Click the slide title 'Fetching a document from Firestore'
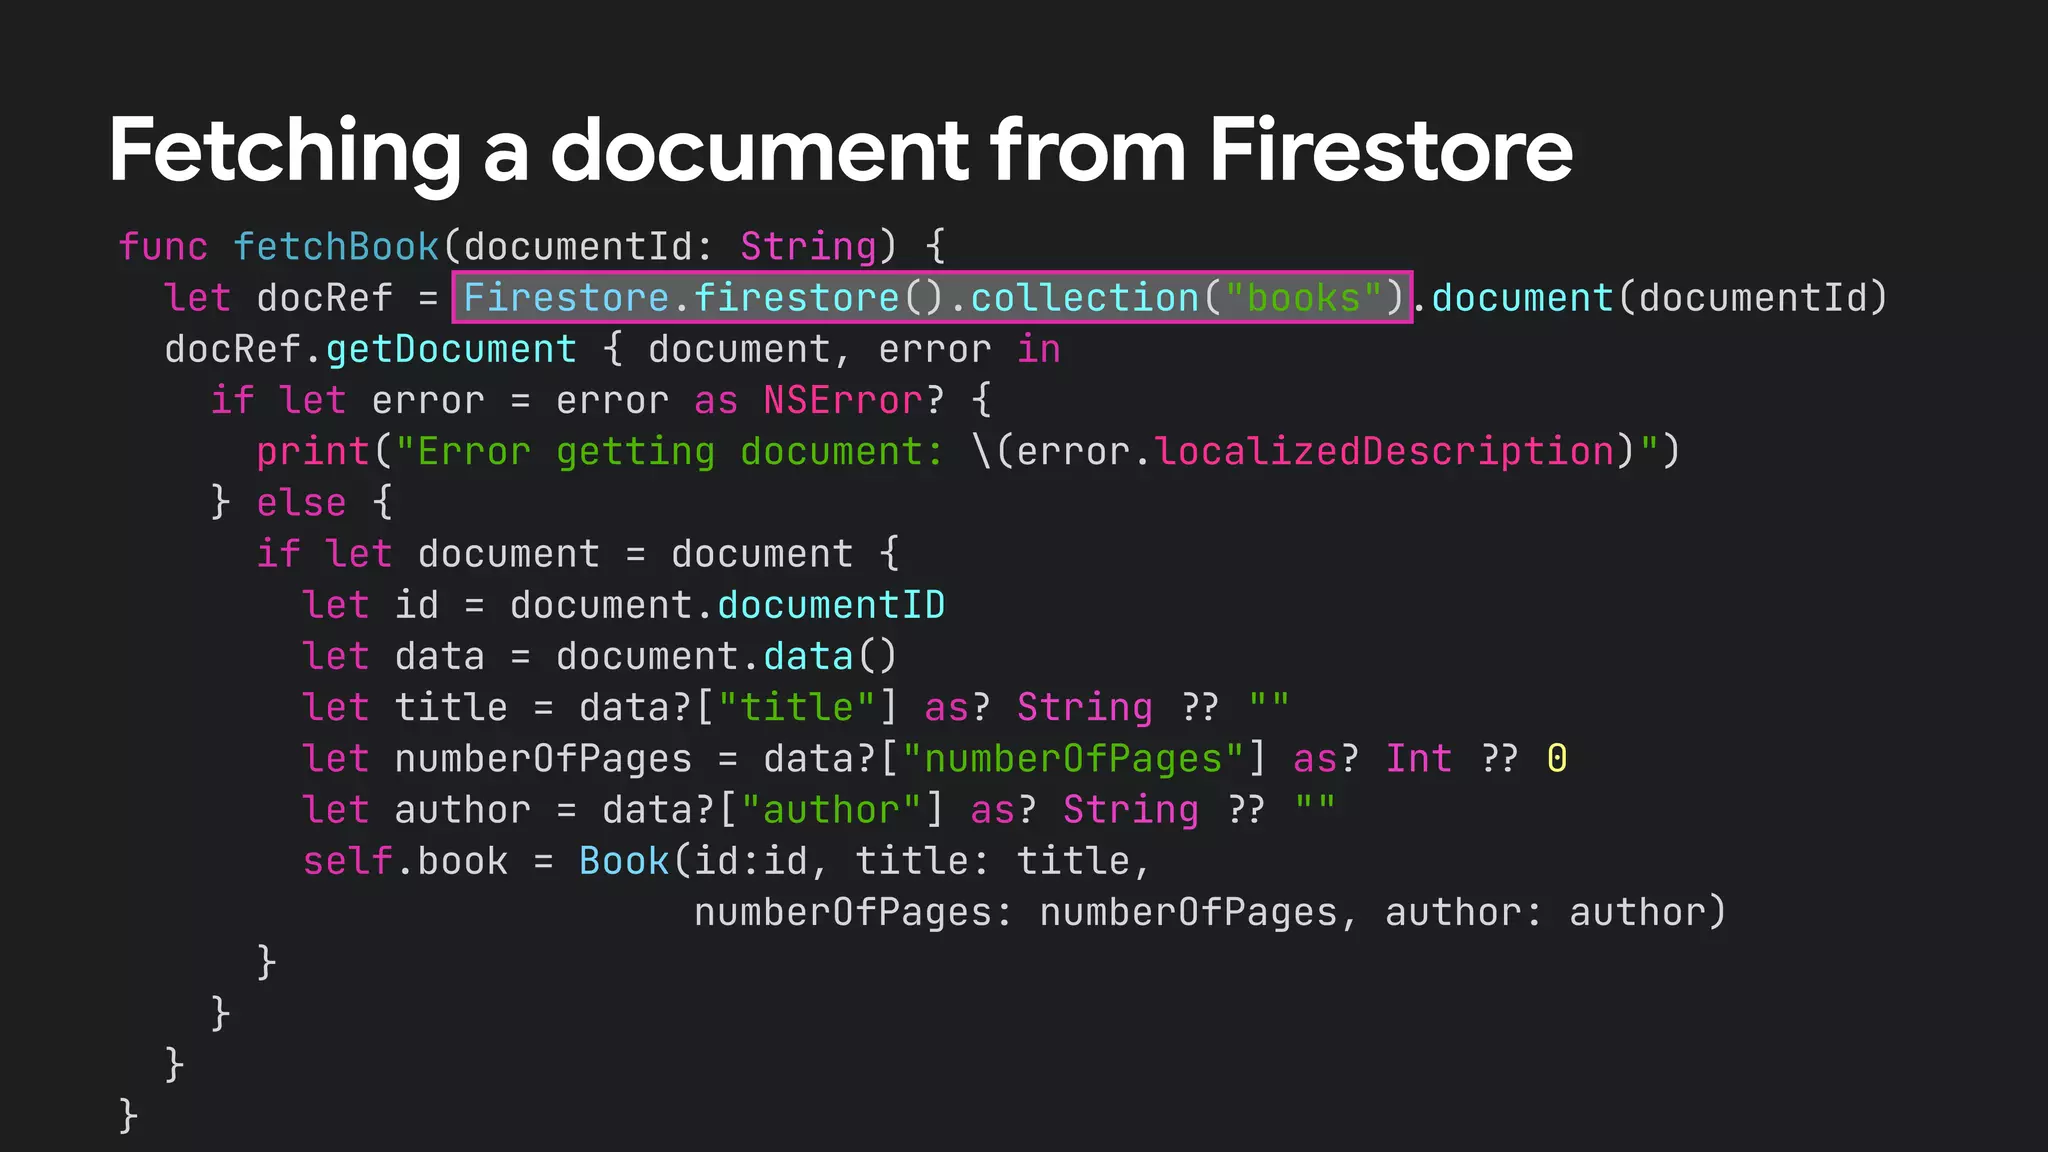This screenshot has width=2048, height=1152. click(840, 150)
